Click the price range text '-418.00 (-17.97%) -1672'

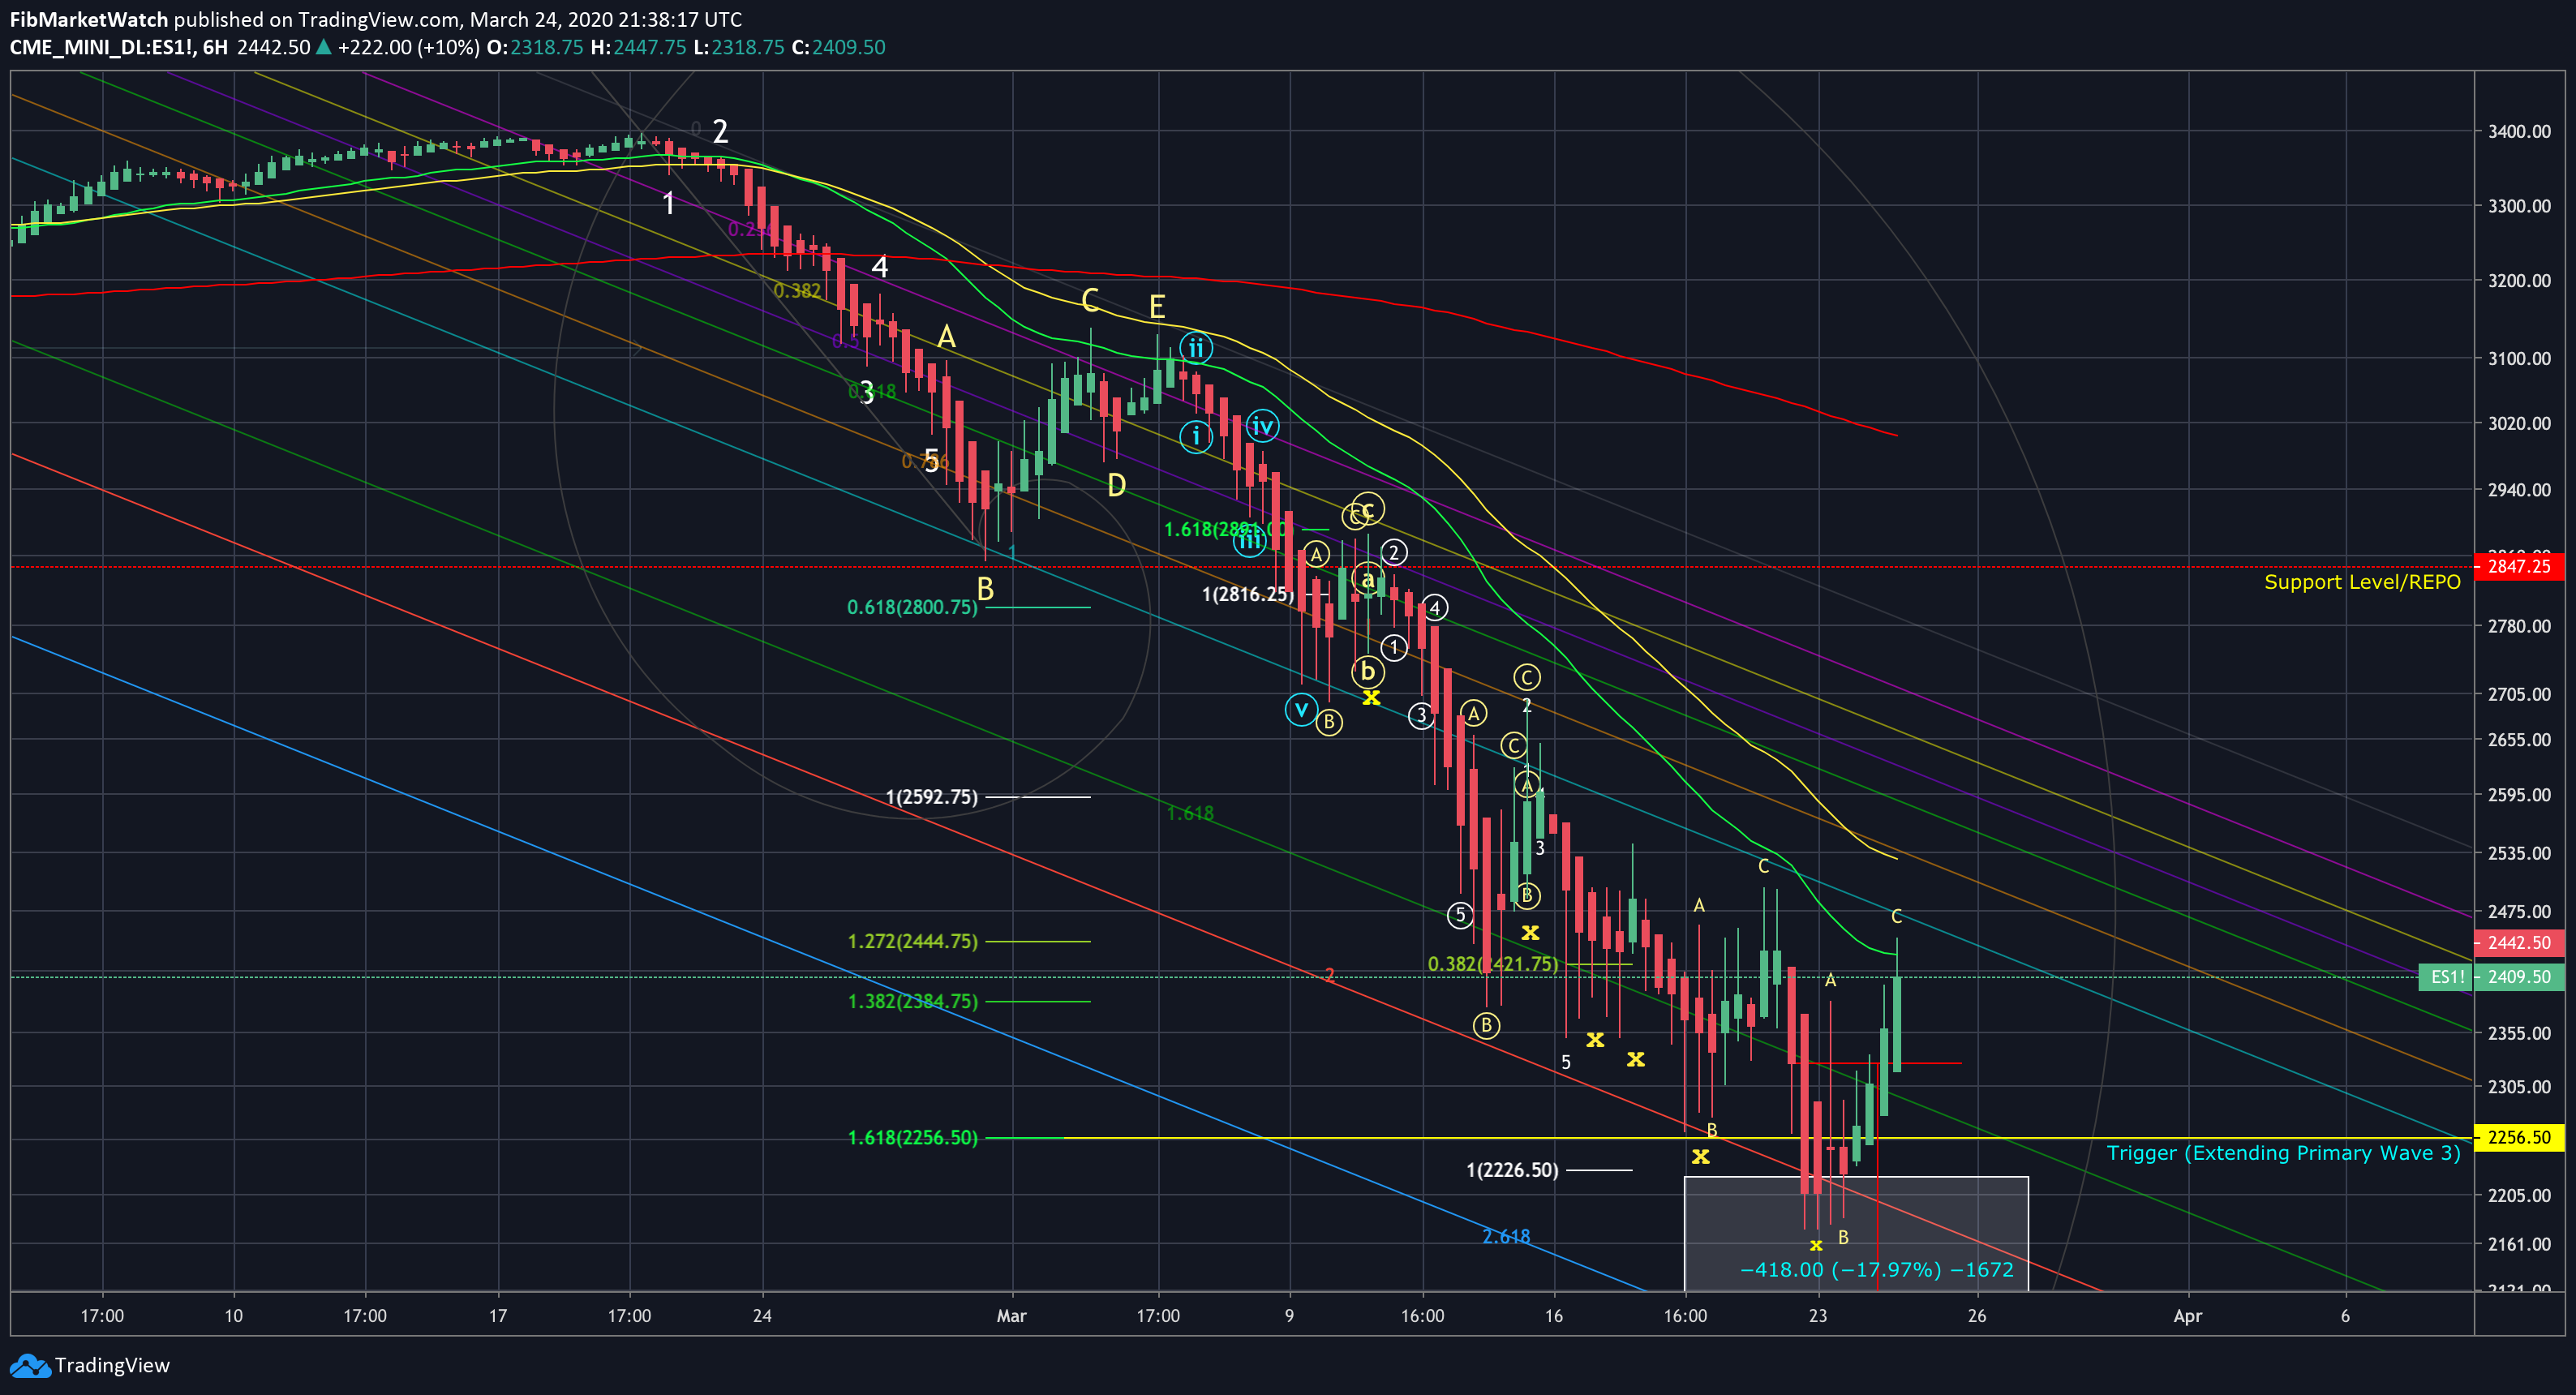[1877, 1269]
